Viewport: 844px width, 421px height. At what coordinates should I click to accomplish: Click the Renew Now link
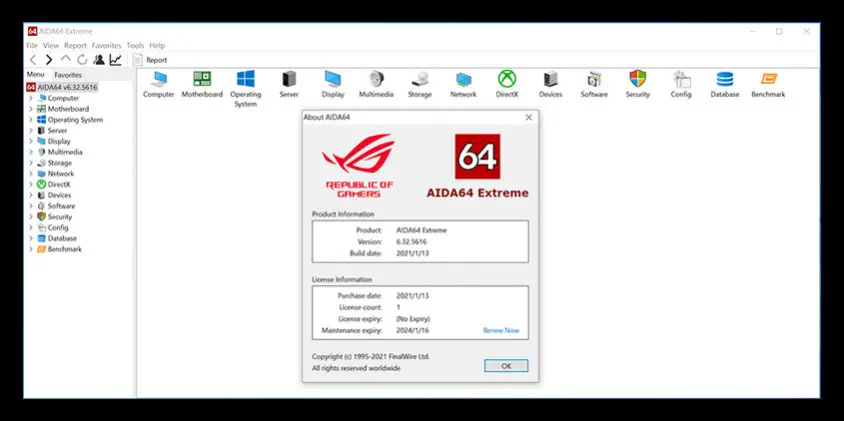[501, 330]
